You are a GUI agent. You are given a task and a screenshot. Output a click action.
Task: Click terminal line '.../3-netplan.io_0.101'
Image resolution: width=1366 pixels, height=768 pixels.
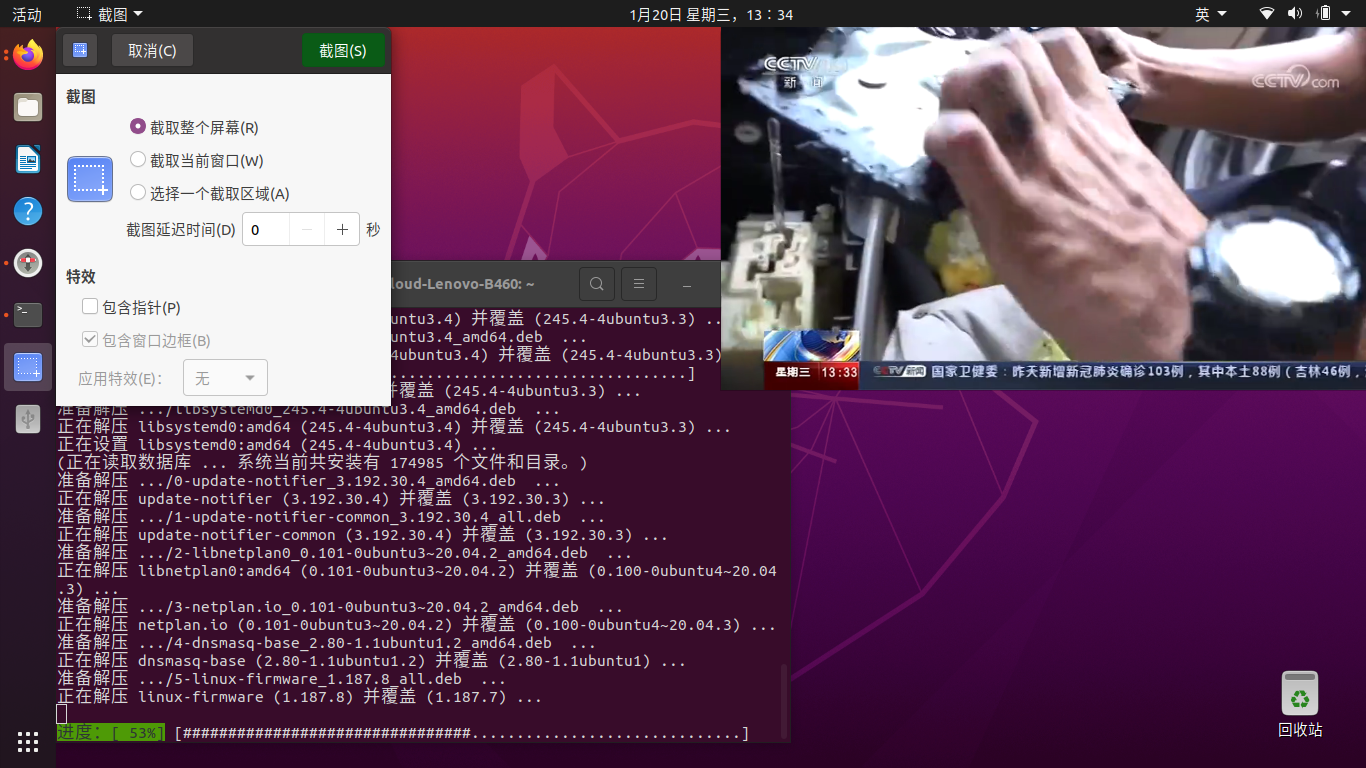(x=340, y=607)
